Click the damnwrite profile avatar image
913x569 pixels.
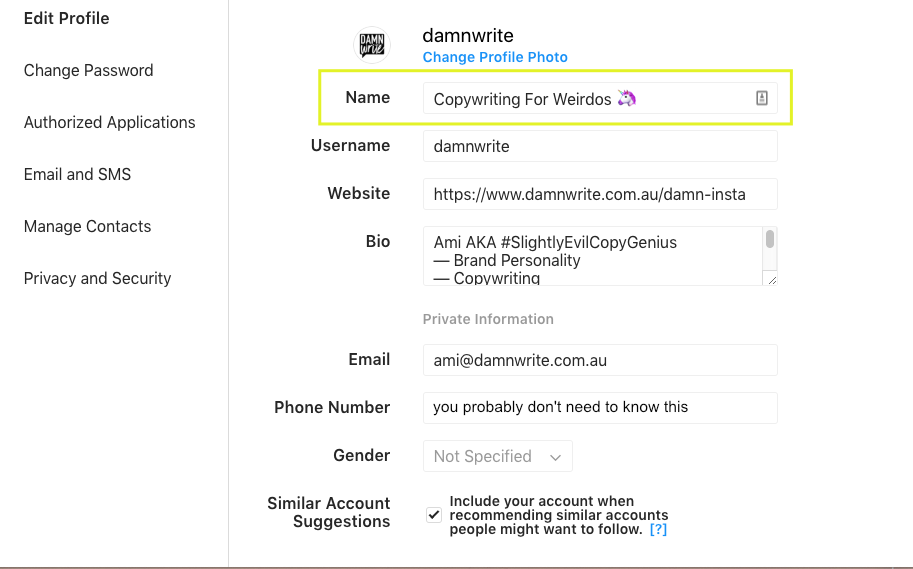372,45
